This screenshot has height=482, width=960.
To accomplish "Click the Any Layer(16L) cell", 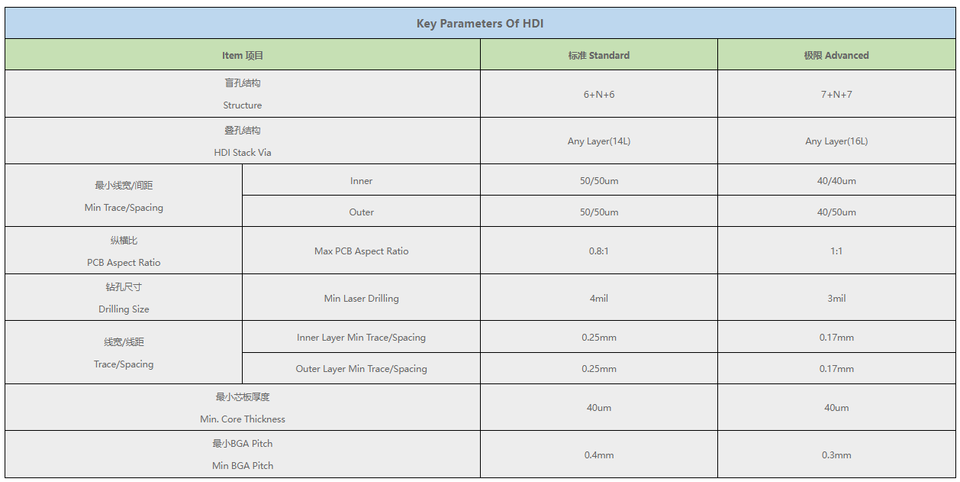I will (836, 141).
